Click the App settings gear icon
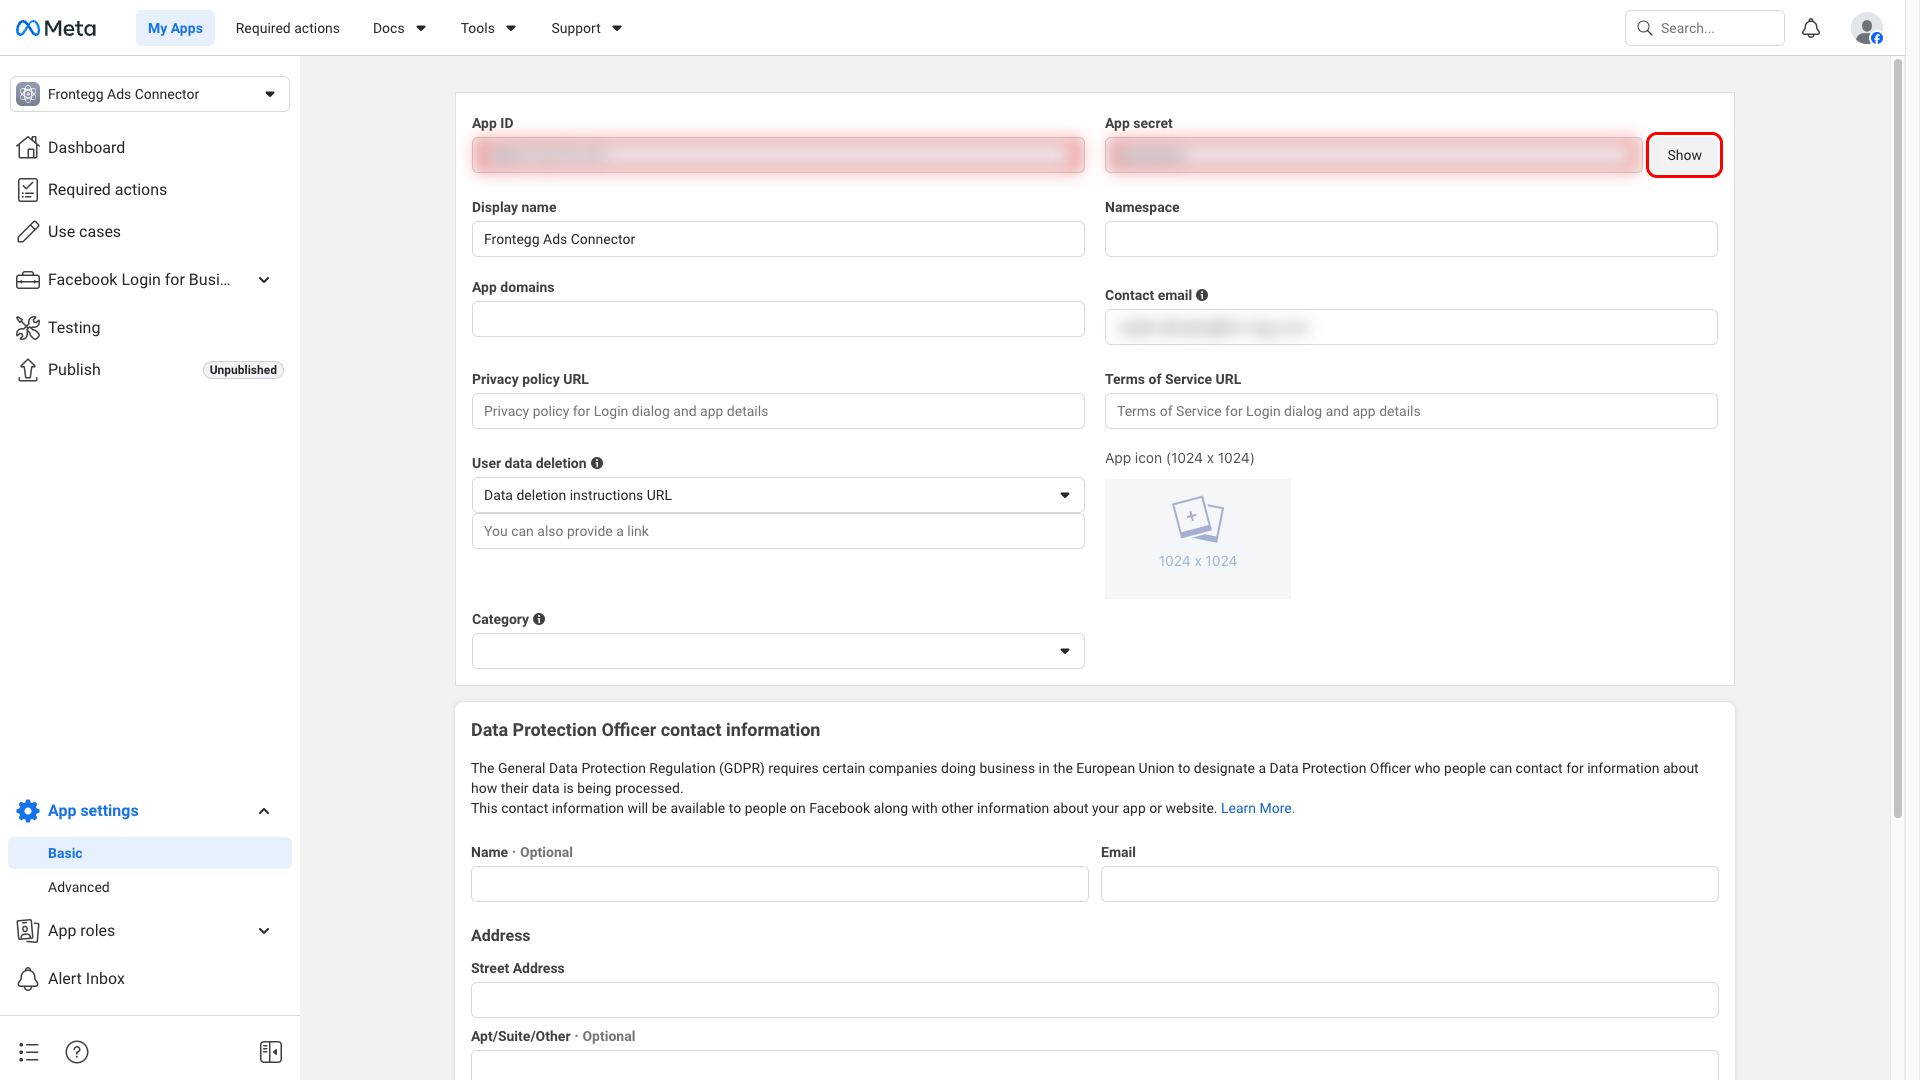1920x1080 pixels. coord(28,811)
